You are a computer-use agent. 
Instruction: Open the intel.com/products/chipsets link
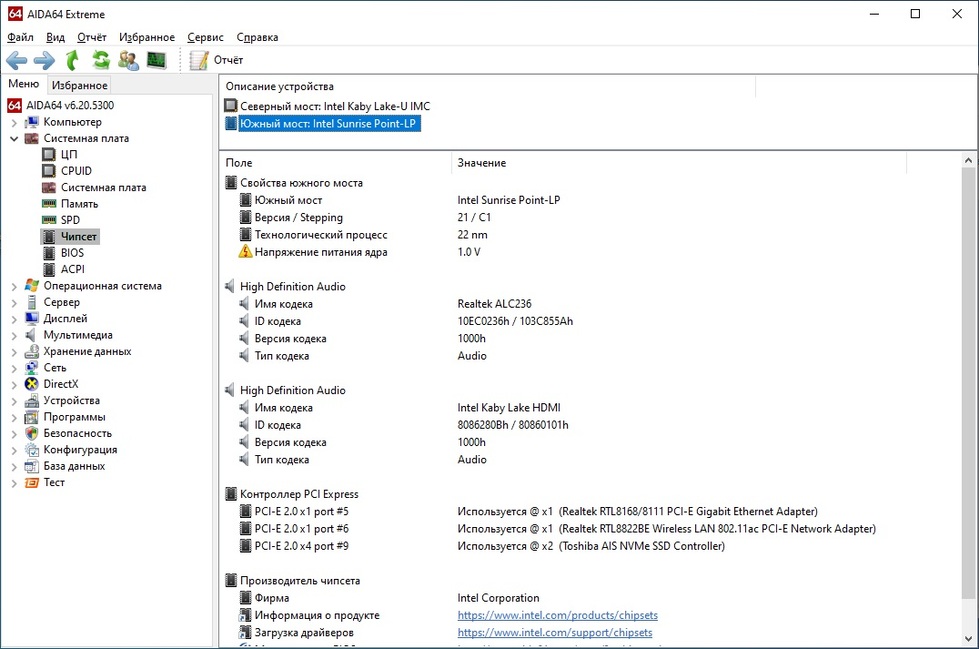[x=557, y=616]
